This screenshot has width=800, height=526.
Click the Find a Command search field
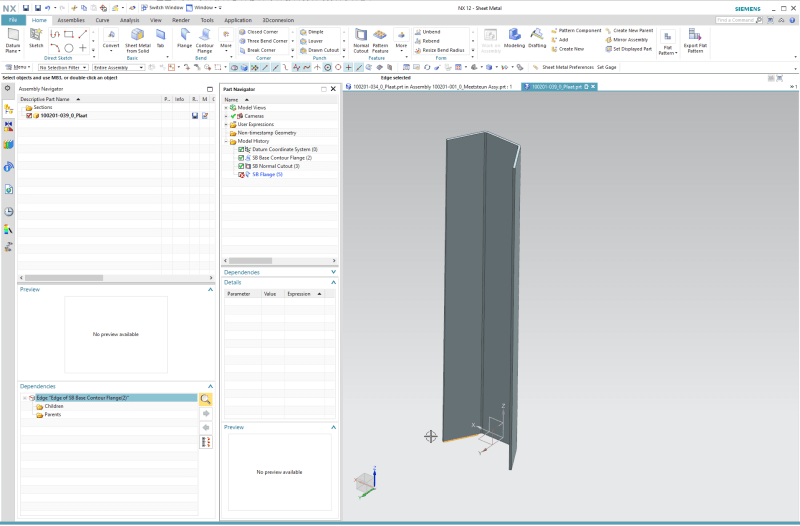coord(735,20)
